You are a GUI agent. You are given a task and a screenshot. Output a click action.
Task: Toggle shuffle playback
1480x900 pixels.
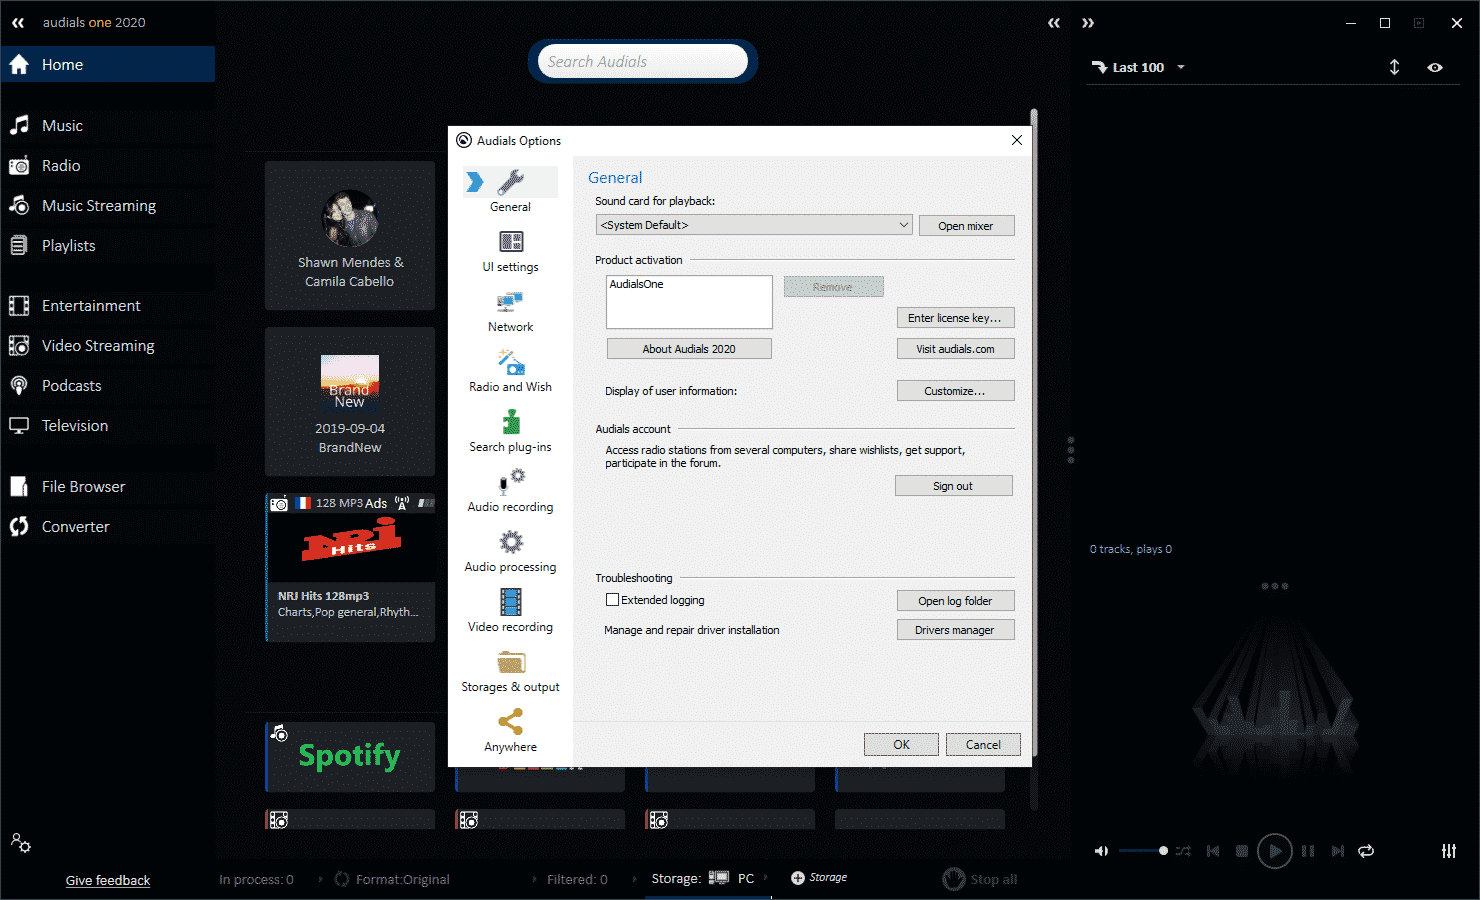click(x=1183, y=851)
